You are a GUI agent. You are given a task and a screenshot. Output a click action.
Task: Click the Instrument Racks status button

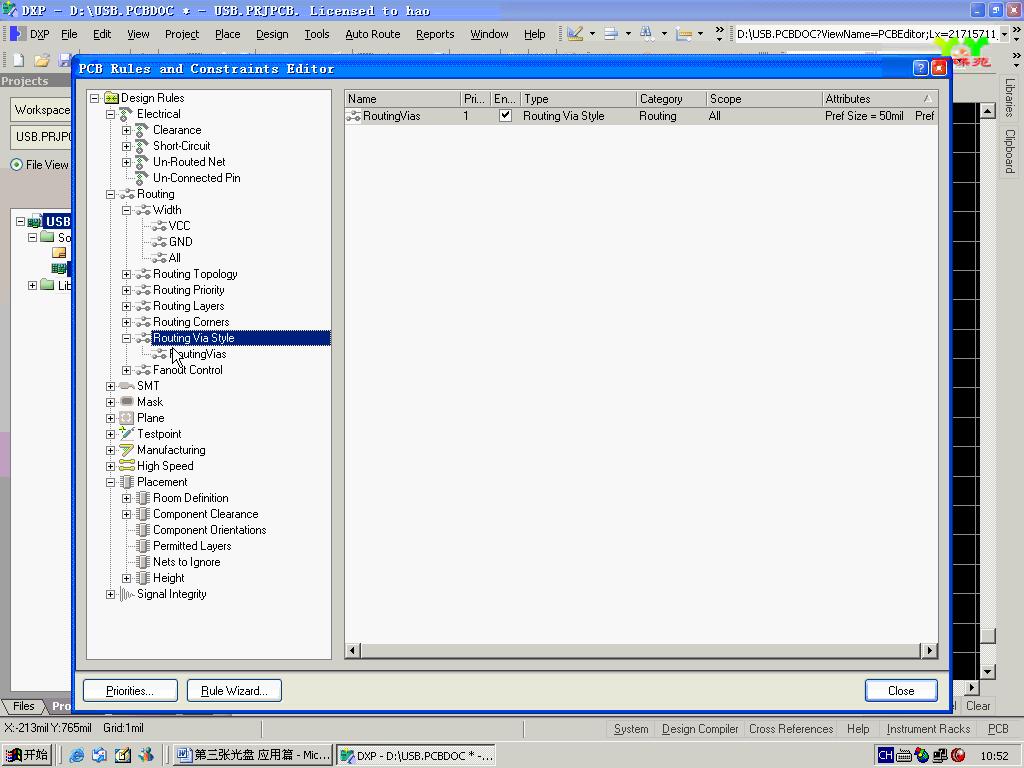[x=928, y=729]
